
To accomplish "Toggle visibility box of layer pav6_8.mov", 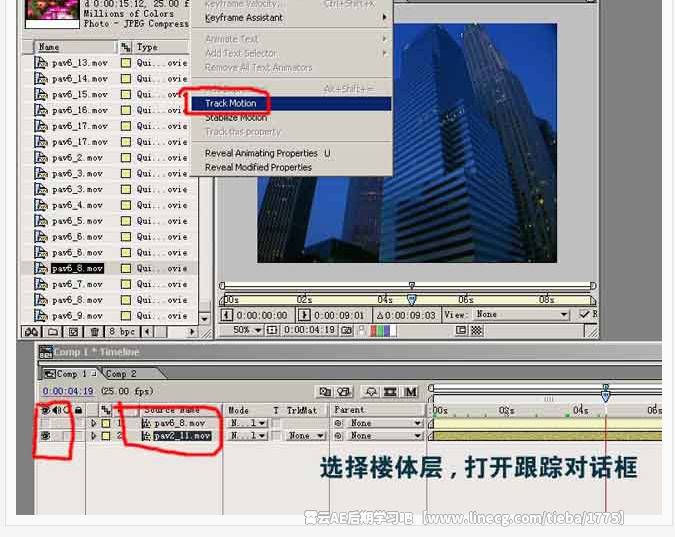I will [45, 423].
